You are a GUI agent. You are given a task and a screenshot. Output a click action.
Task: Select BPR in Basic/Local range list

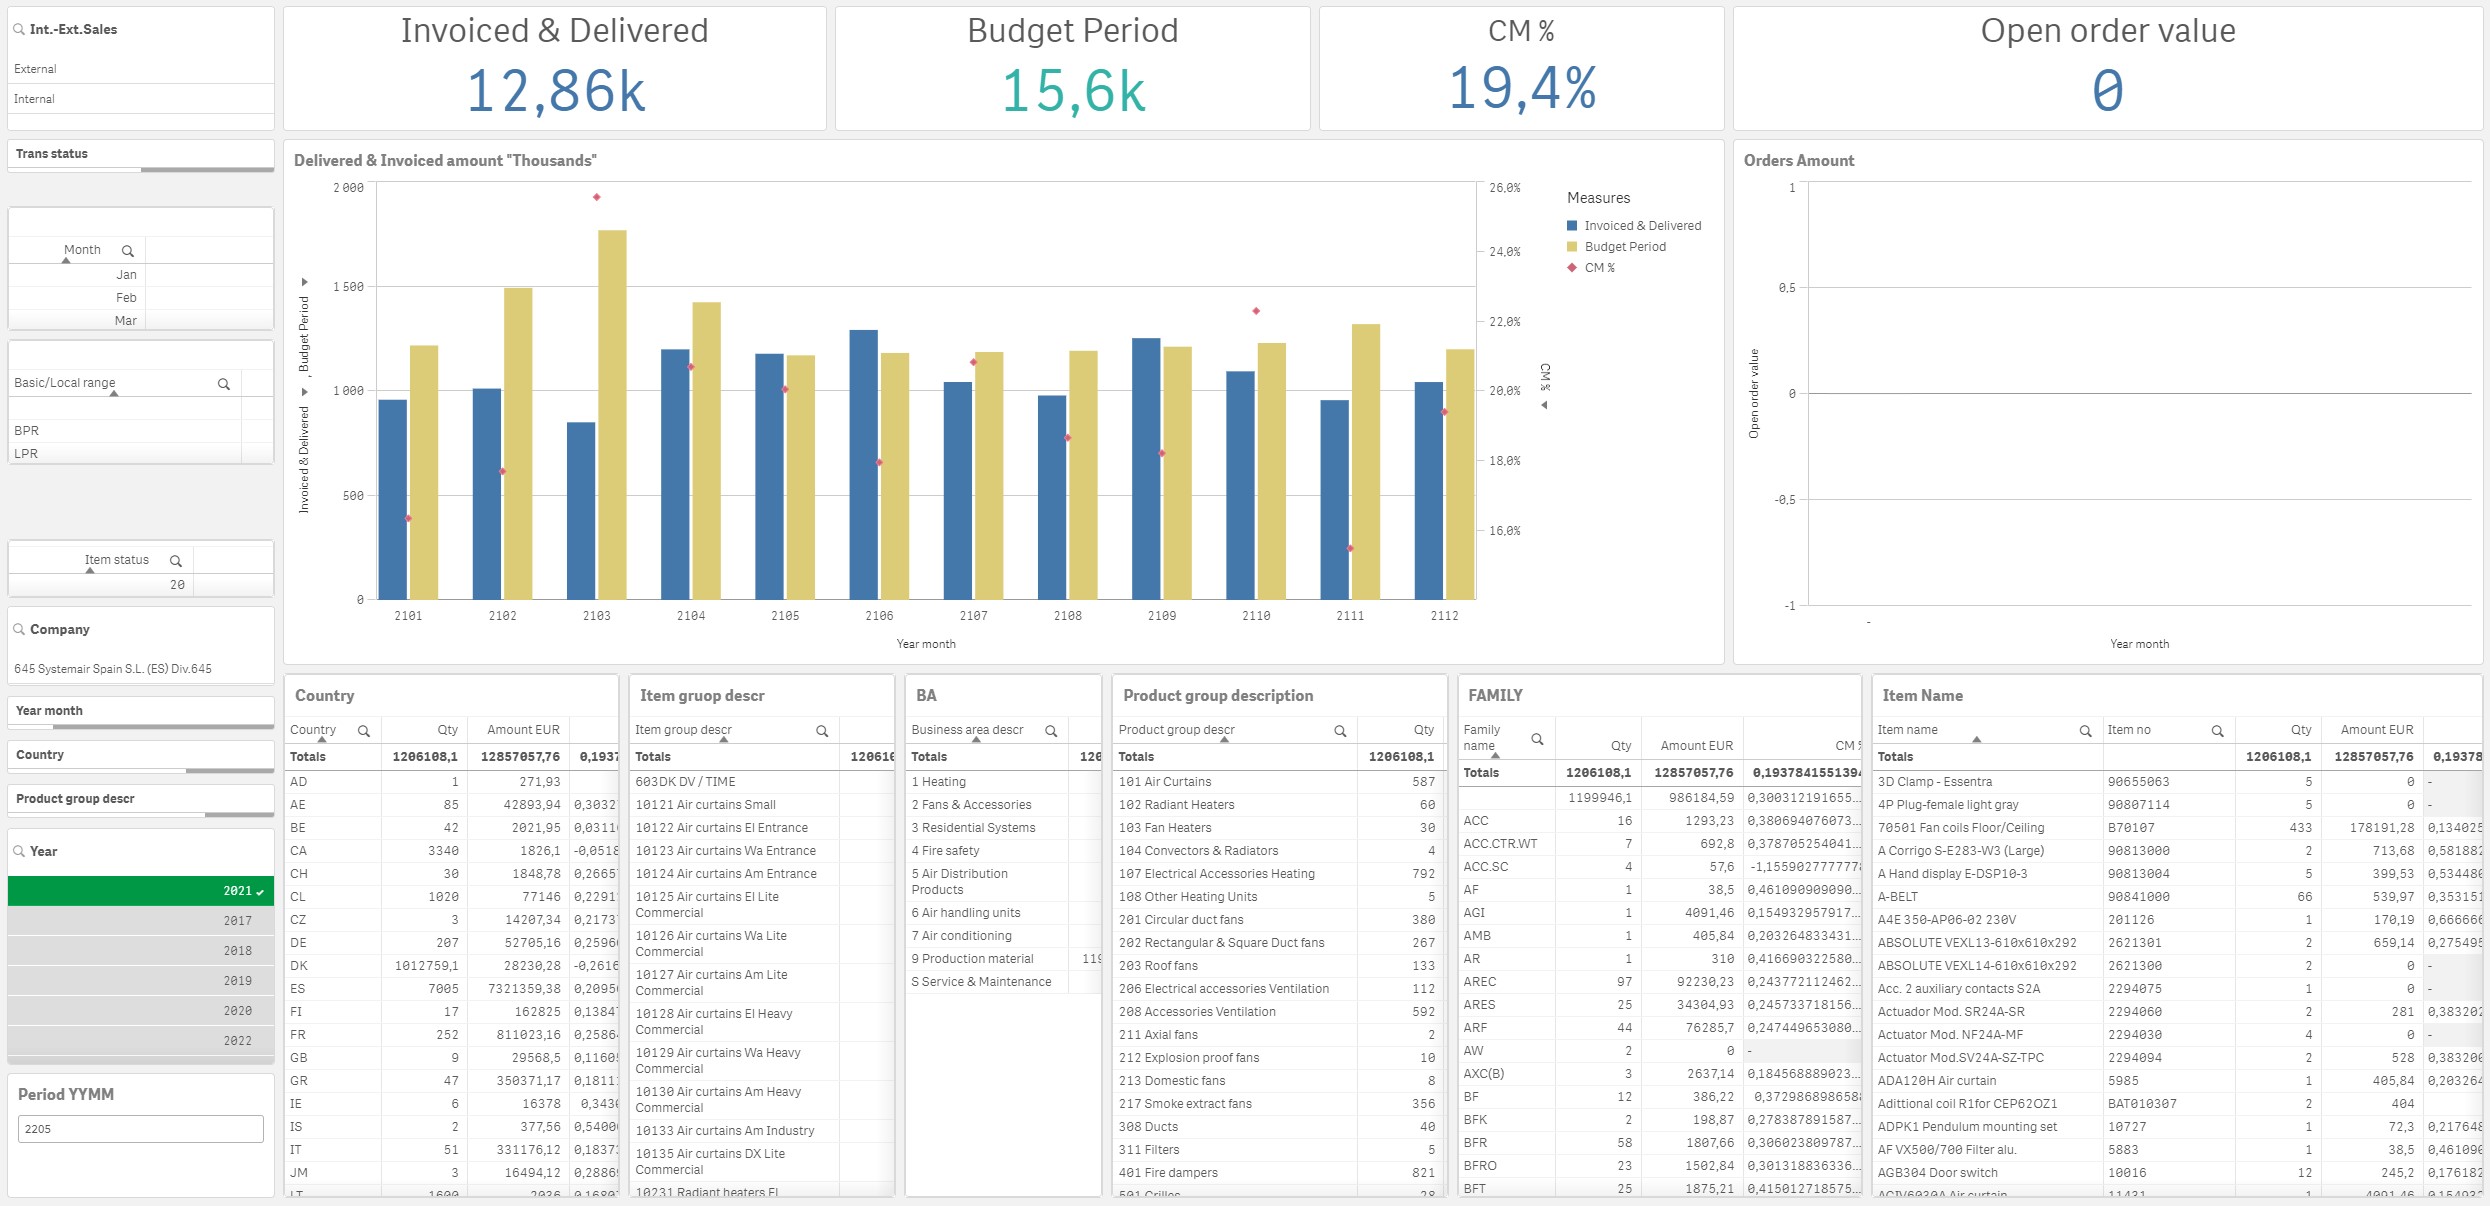click(x=27, y=431)
